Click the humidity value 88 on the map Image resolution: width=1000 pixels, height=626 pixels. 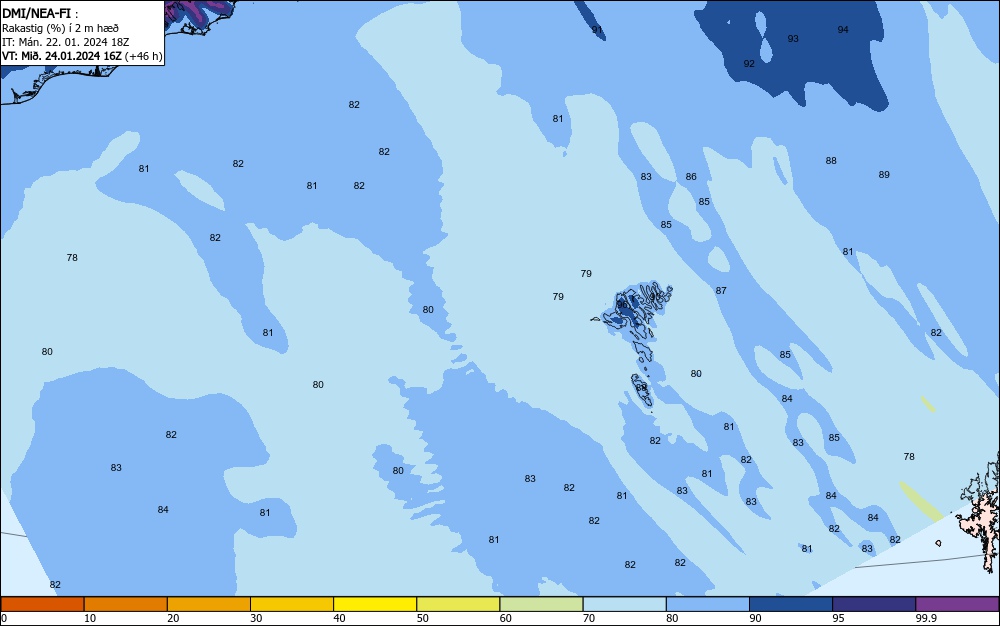pyautogui.click(x=831, y=161)
